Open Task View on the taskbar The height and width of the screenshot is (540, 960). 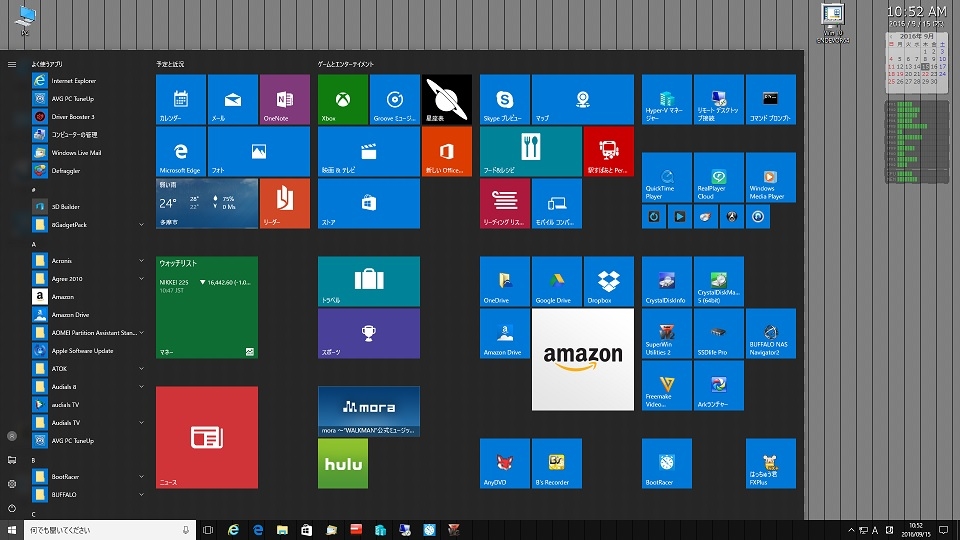coord(208,530)
